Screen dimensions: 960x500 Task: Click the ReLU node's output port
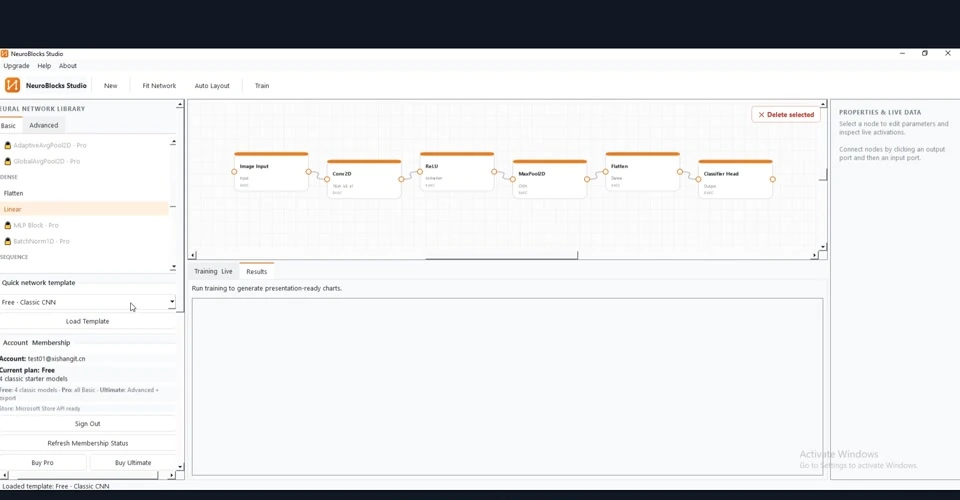494,172
